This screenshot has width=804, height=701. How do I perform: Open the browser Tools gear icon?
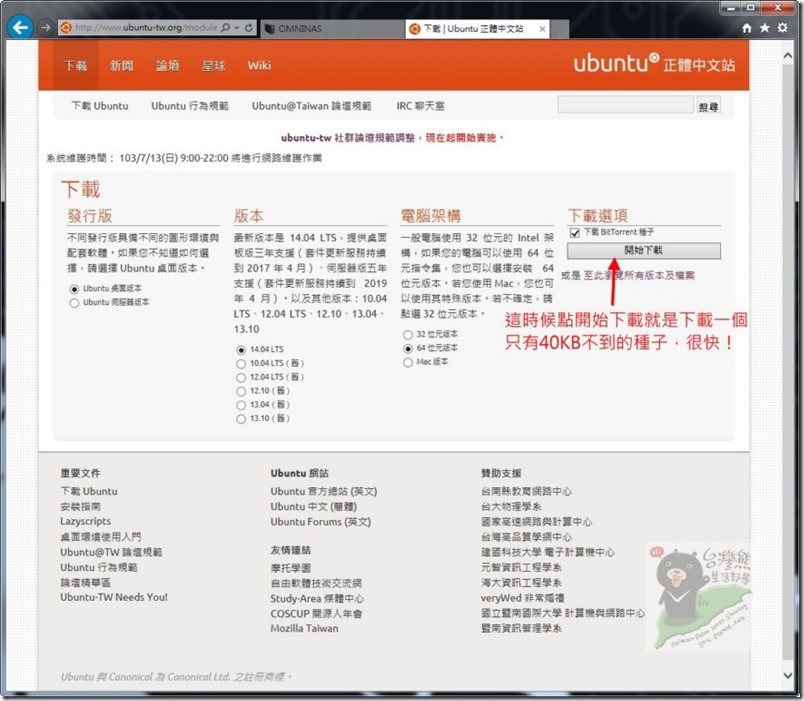[782, 28]
